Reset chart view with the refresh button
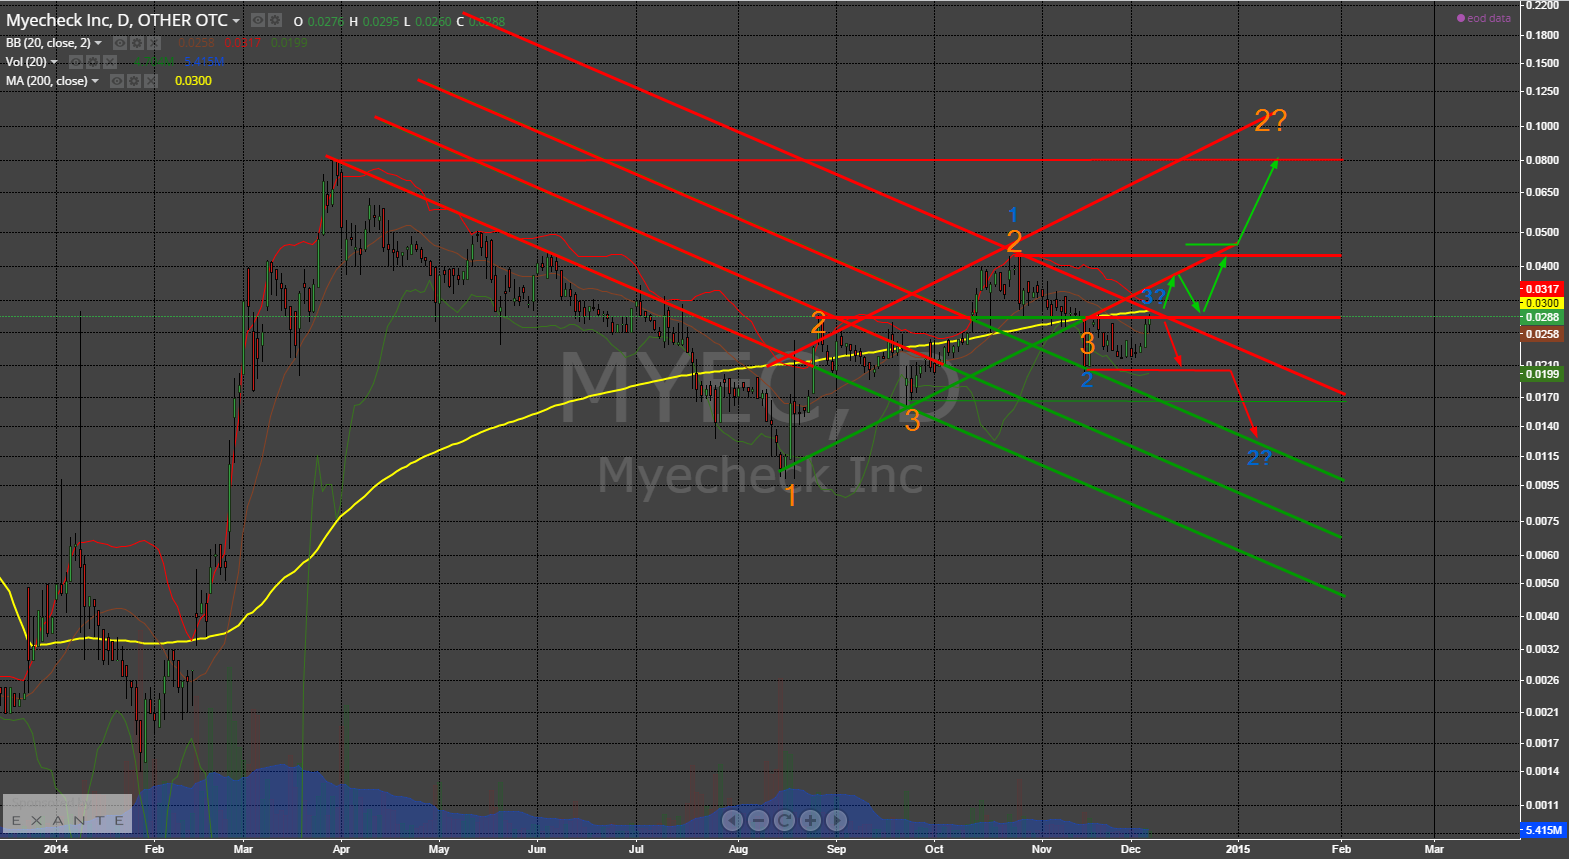Viewport: 1569px width, 859px height. 784,821
